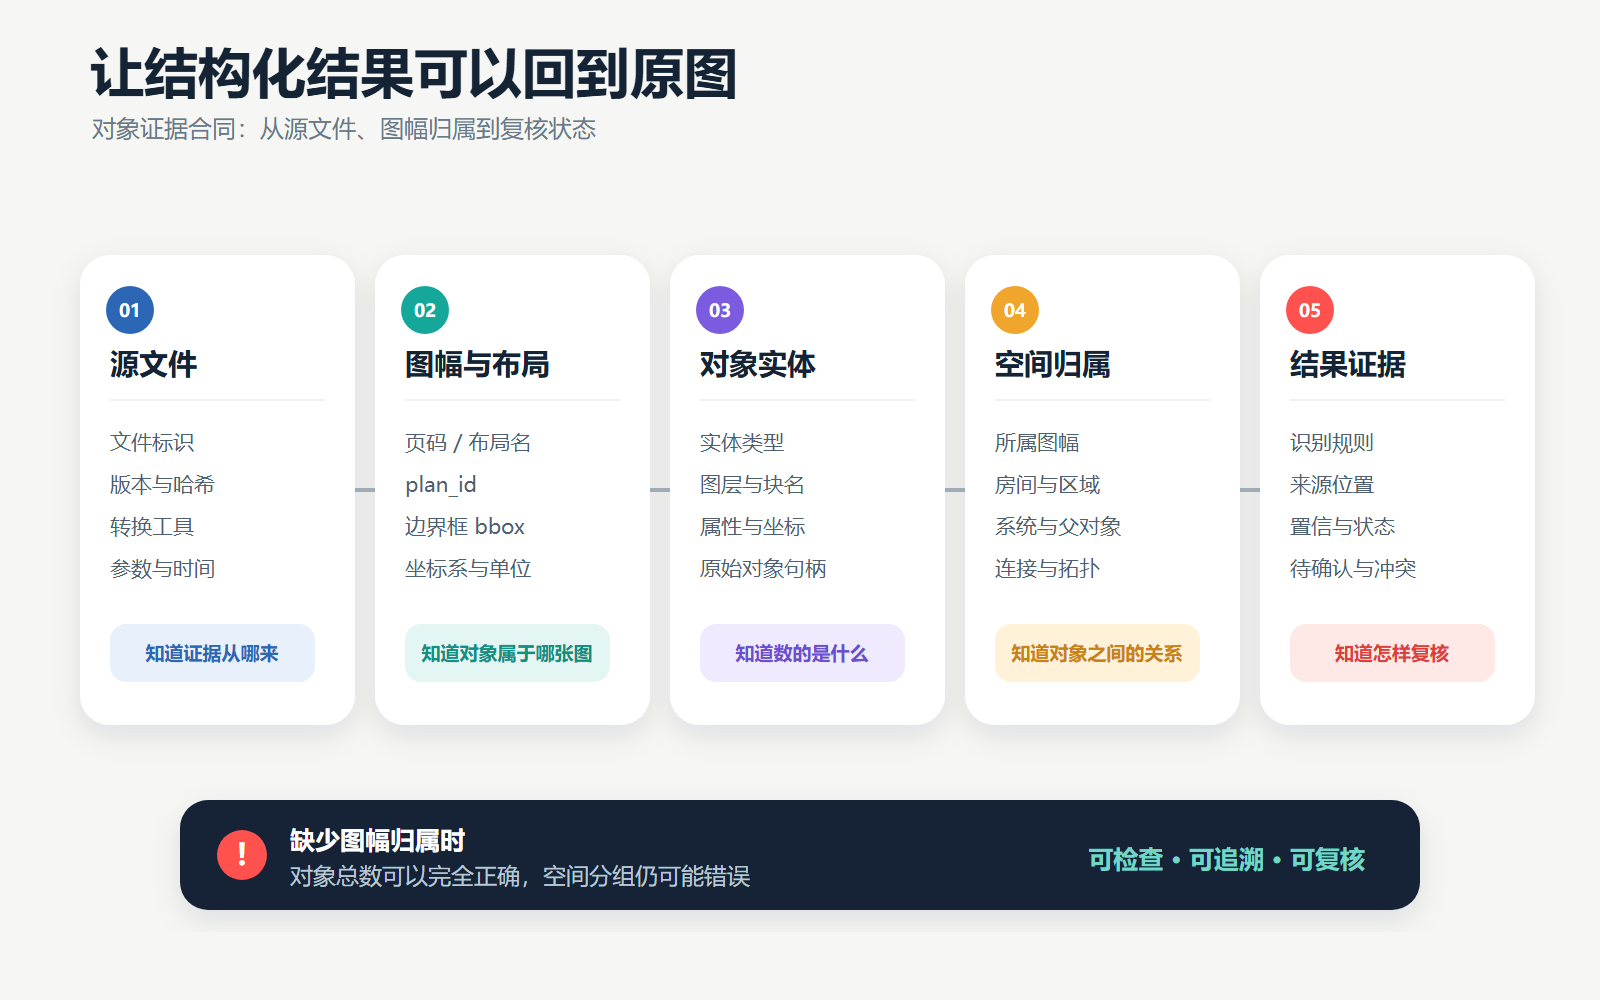Select the 对象实体 card heading
Viewport: 1600px width, 1000px height.
[757, 364]
